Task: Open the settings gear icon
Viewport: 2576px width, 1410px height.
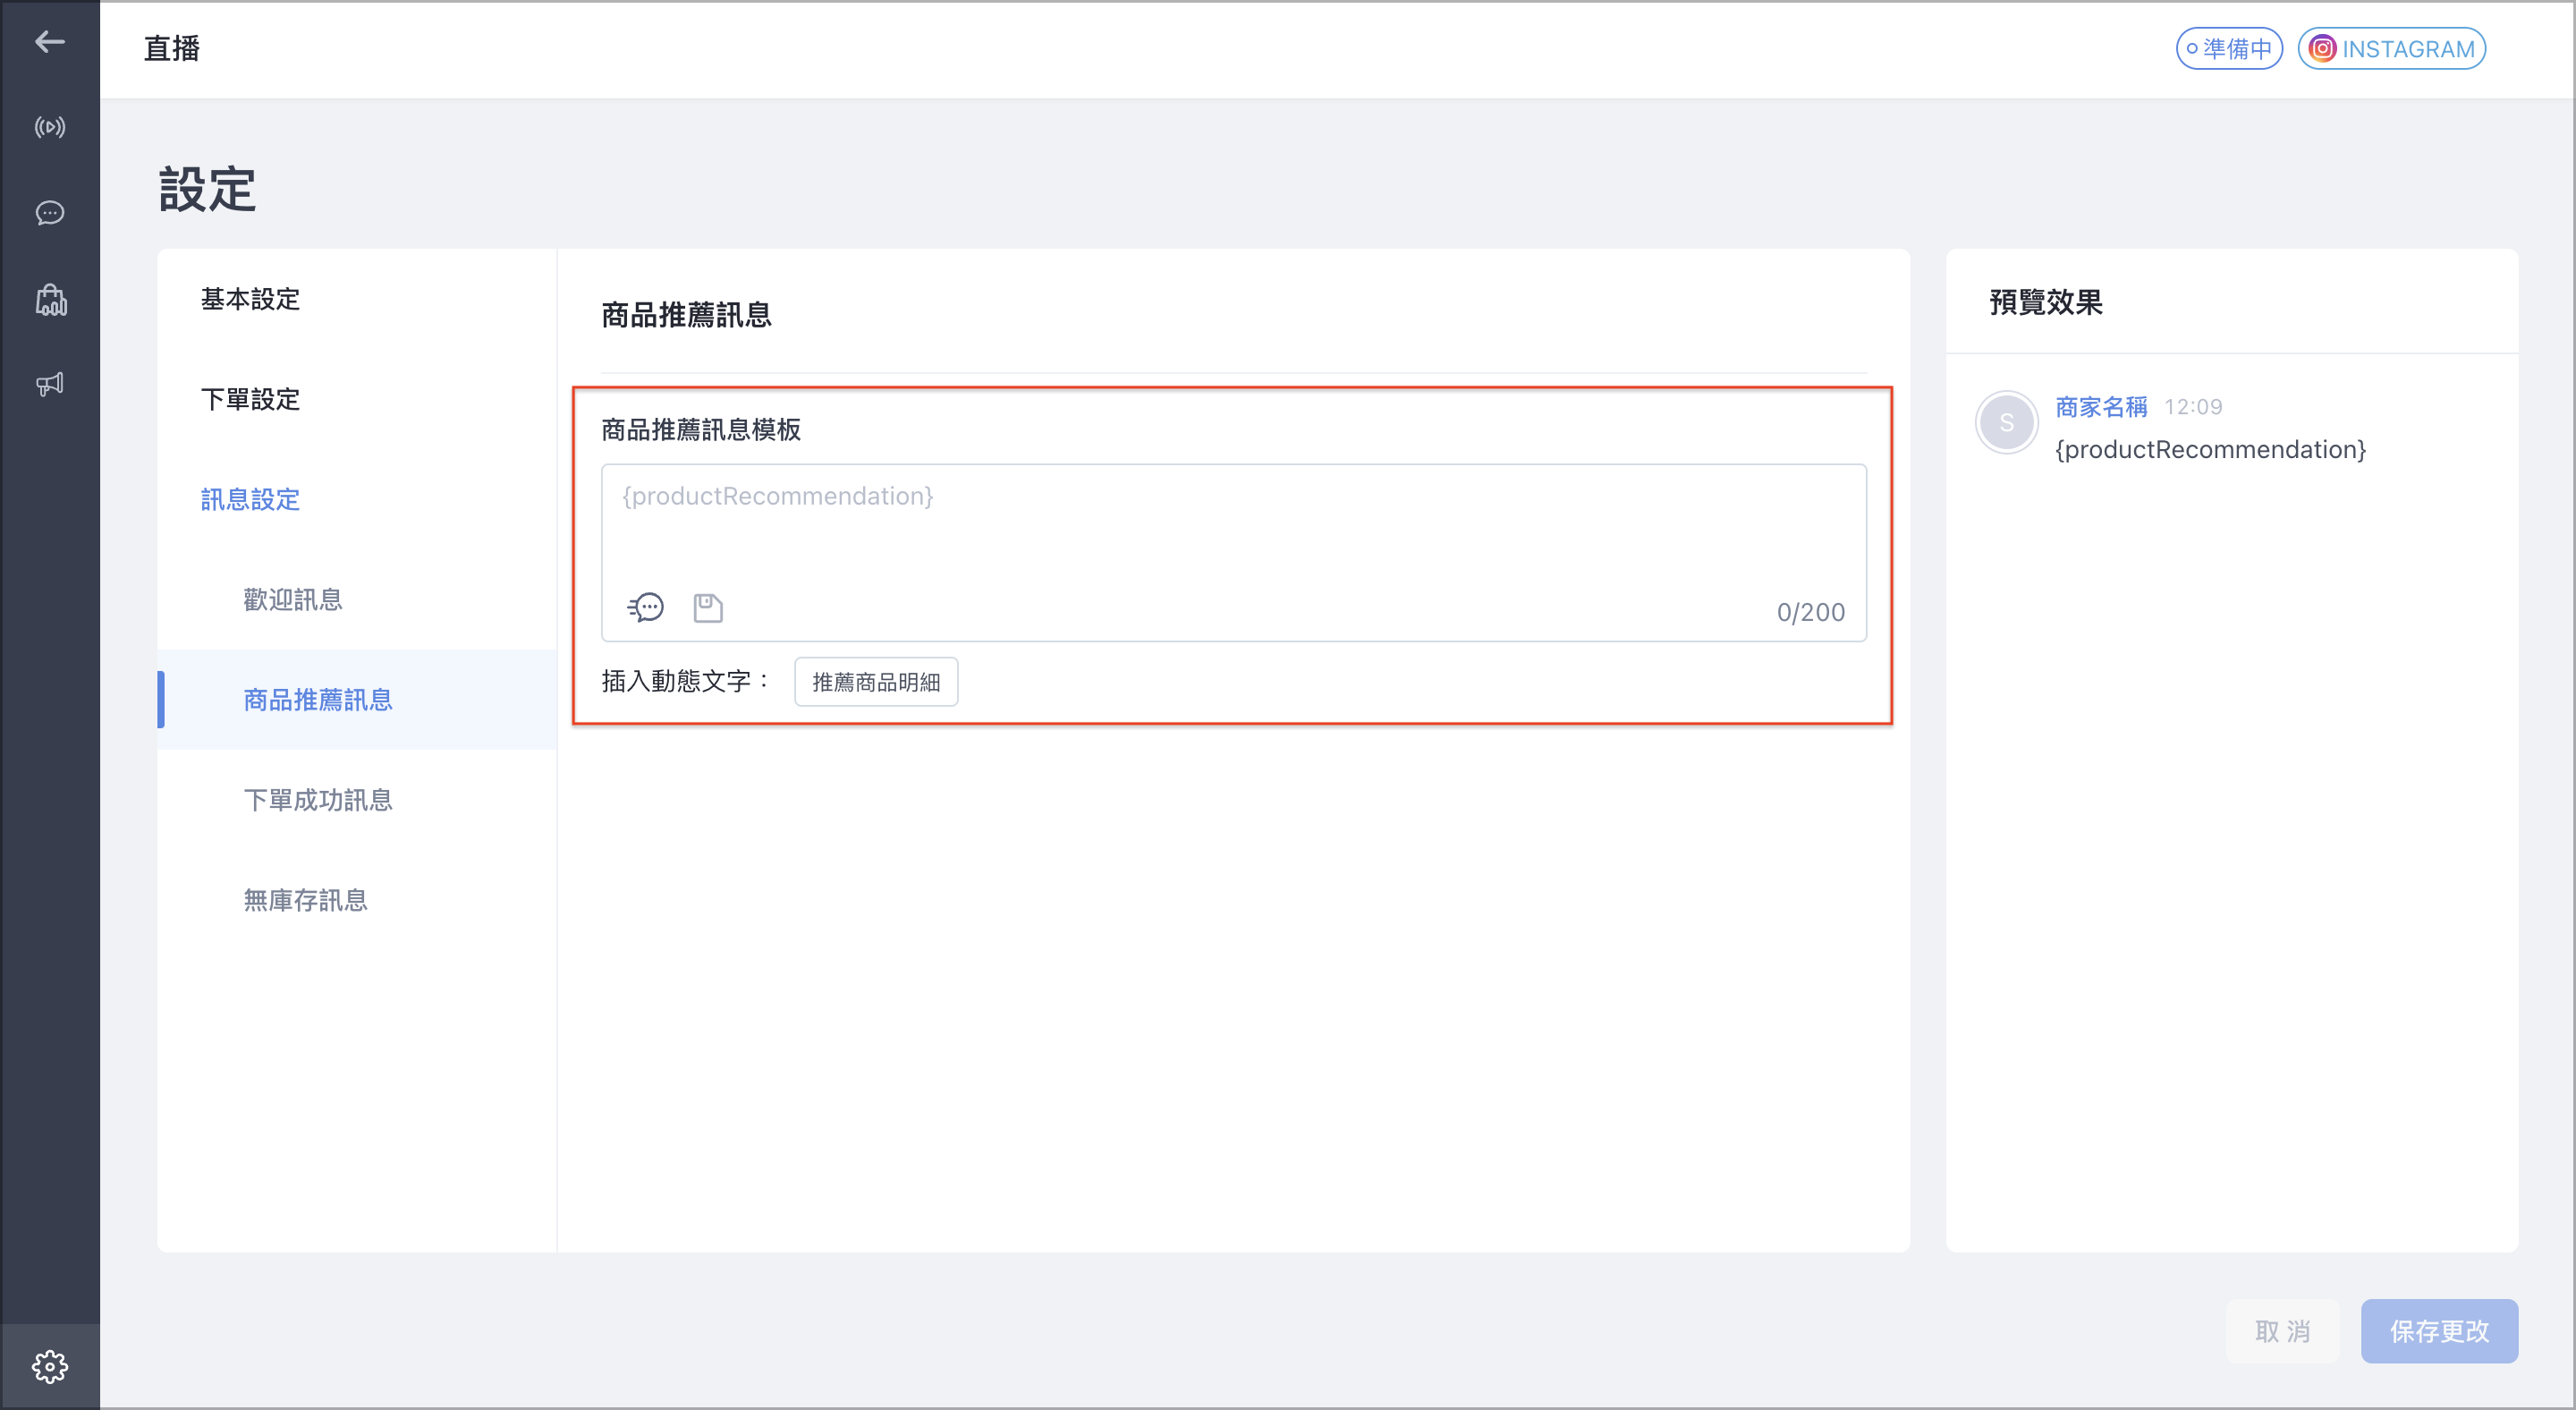Action: coord(50,1366)
